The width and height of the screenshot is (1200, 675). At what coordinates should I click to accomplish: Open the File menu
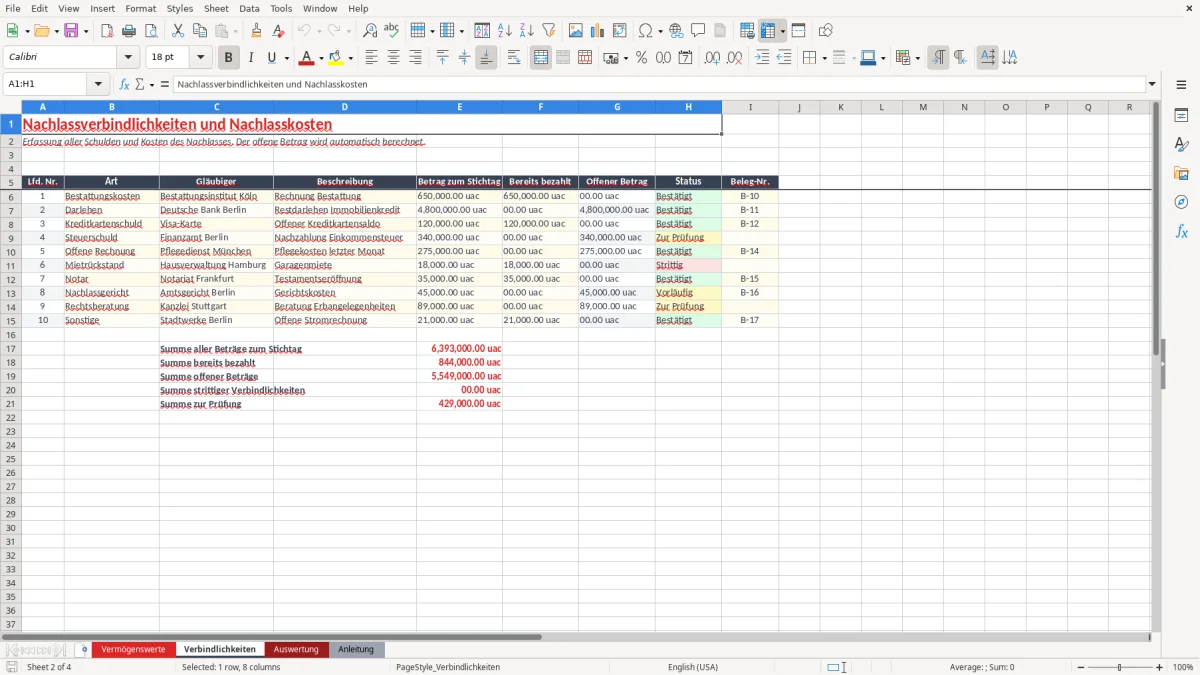point(13,8)
